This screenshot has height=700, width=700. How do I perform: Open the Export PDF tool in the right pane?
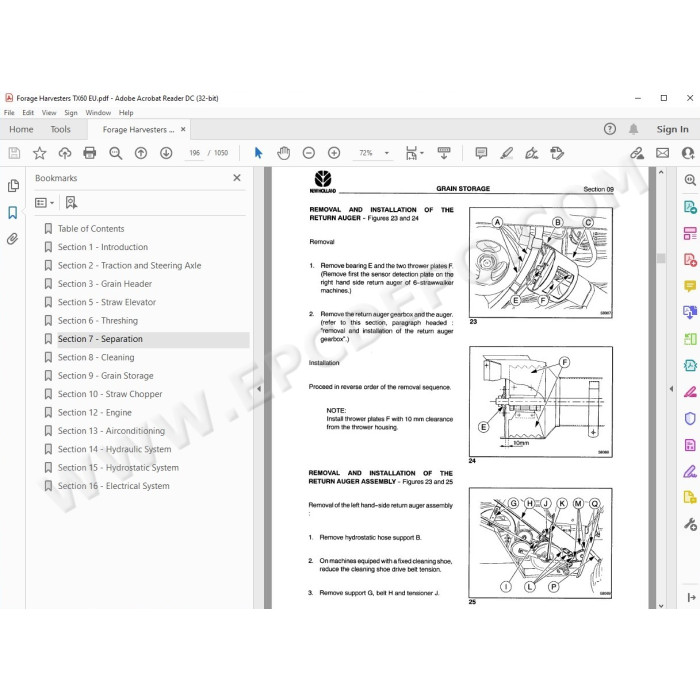pos(690,207)
